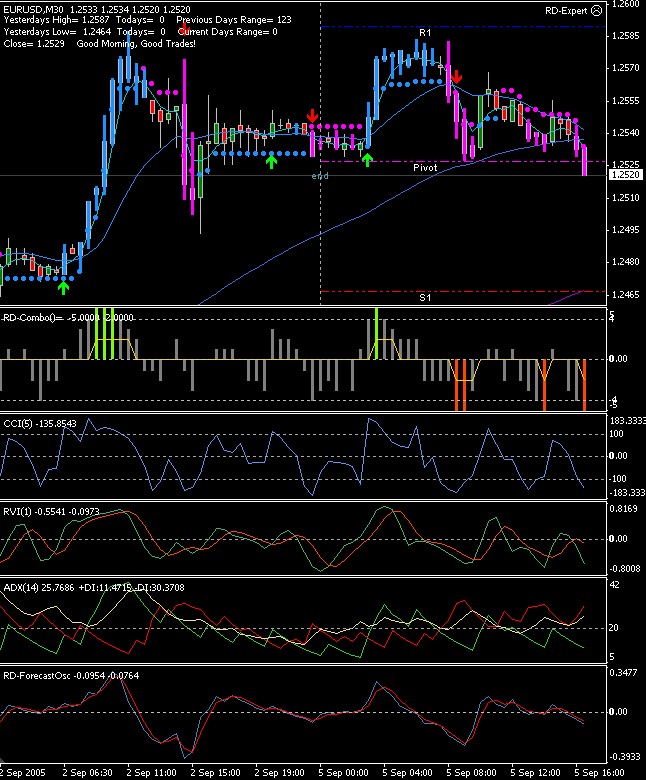The width and height of the screenshot is (646, 780).
Task: Click the 'Yesterdays High= 1.2587' text
Action: point(56,20)
